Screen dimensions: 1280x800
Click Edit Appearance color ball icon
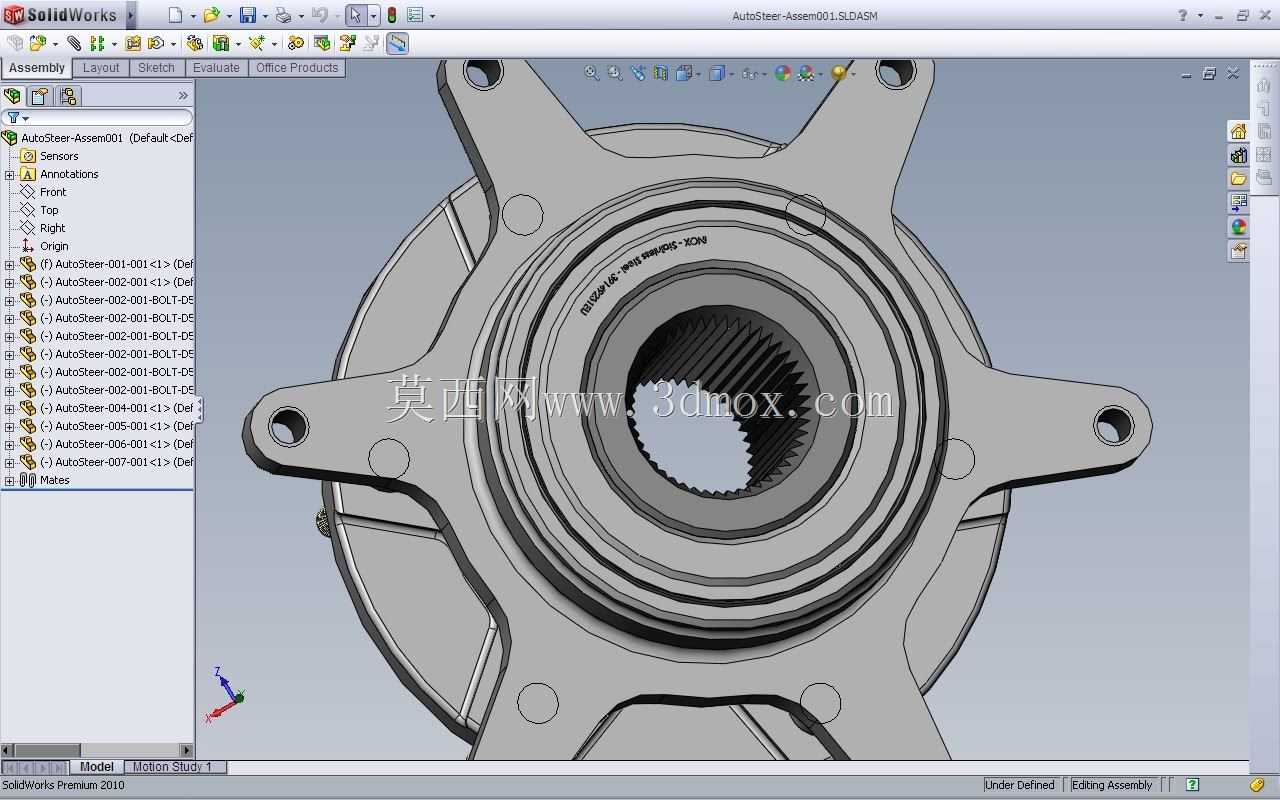coord(783,73)
